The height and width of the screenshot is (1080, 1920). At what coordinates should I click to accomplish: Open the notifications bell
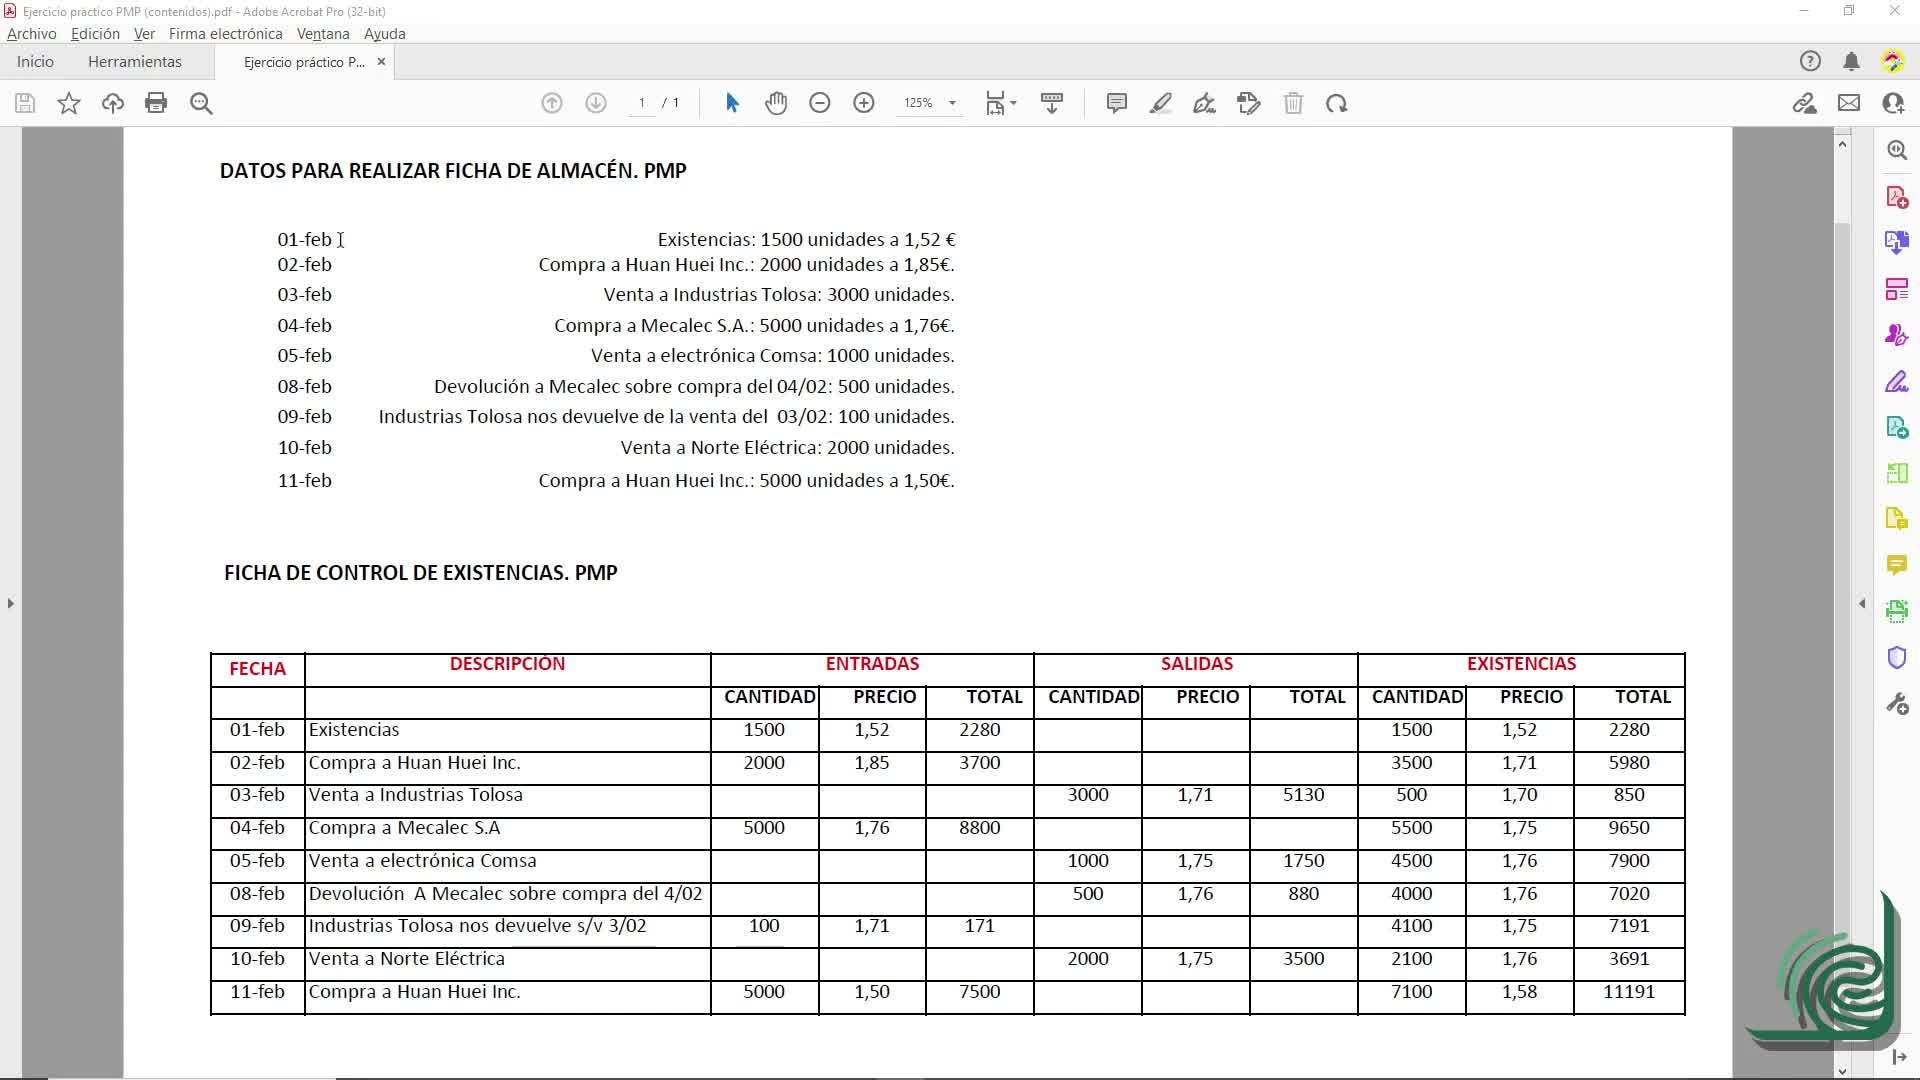point(1851,62)
